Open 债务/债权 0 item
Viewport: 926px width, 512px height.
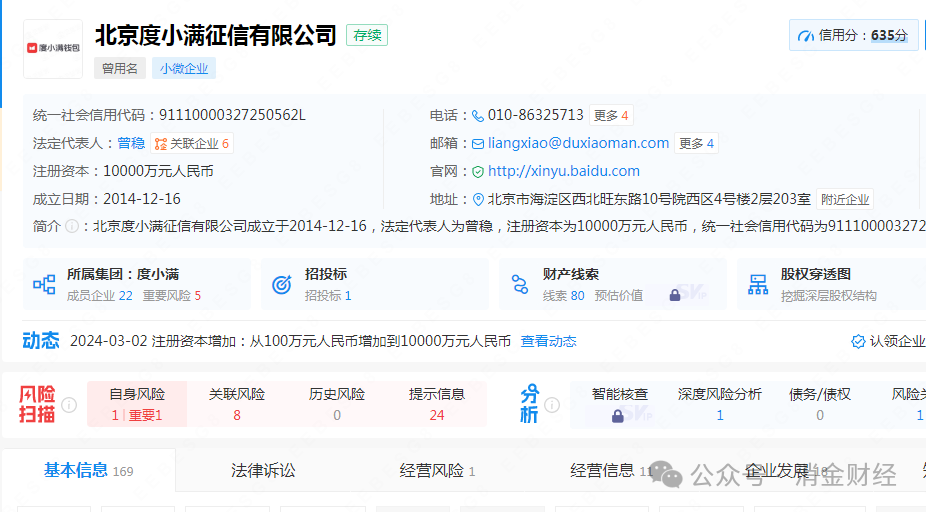pyautogui.click(x=820, y=405)
